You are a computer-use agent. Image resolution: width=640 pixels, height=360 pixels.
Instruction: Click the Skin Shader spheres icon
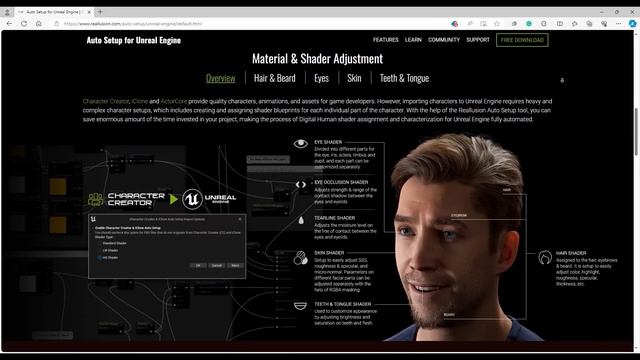point(301,258)
